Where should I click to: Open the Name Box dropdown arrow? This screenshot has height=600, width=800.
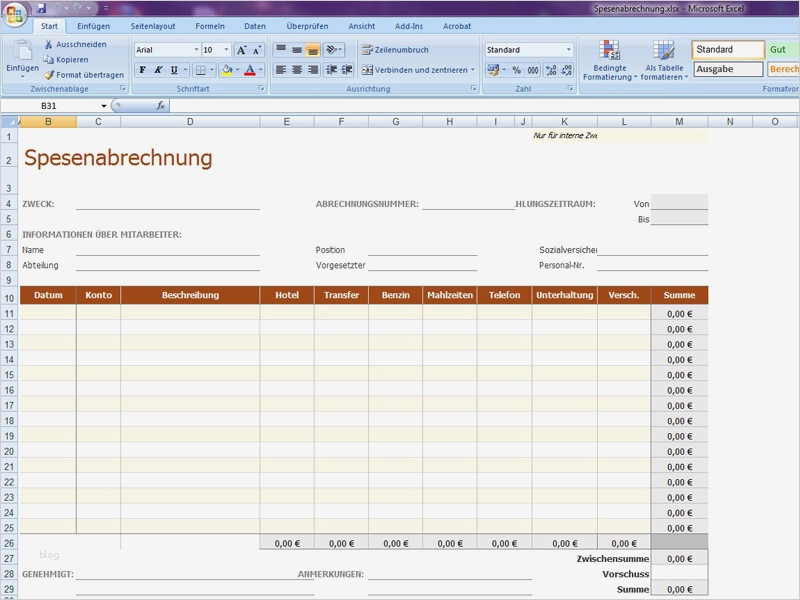click(x=104, y=106)
